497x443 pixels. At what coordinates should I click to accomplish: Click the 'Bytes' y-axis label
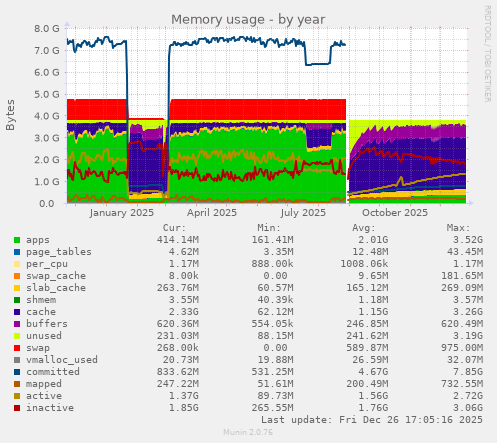pyautogui.click(x=10, y=115)
